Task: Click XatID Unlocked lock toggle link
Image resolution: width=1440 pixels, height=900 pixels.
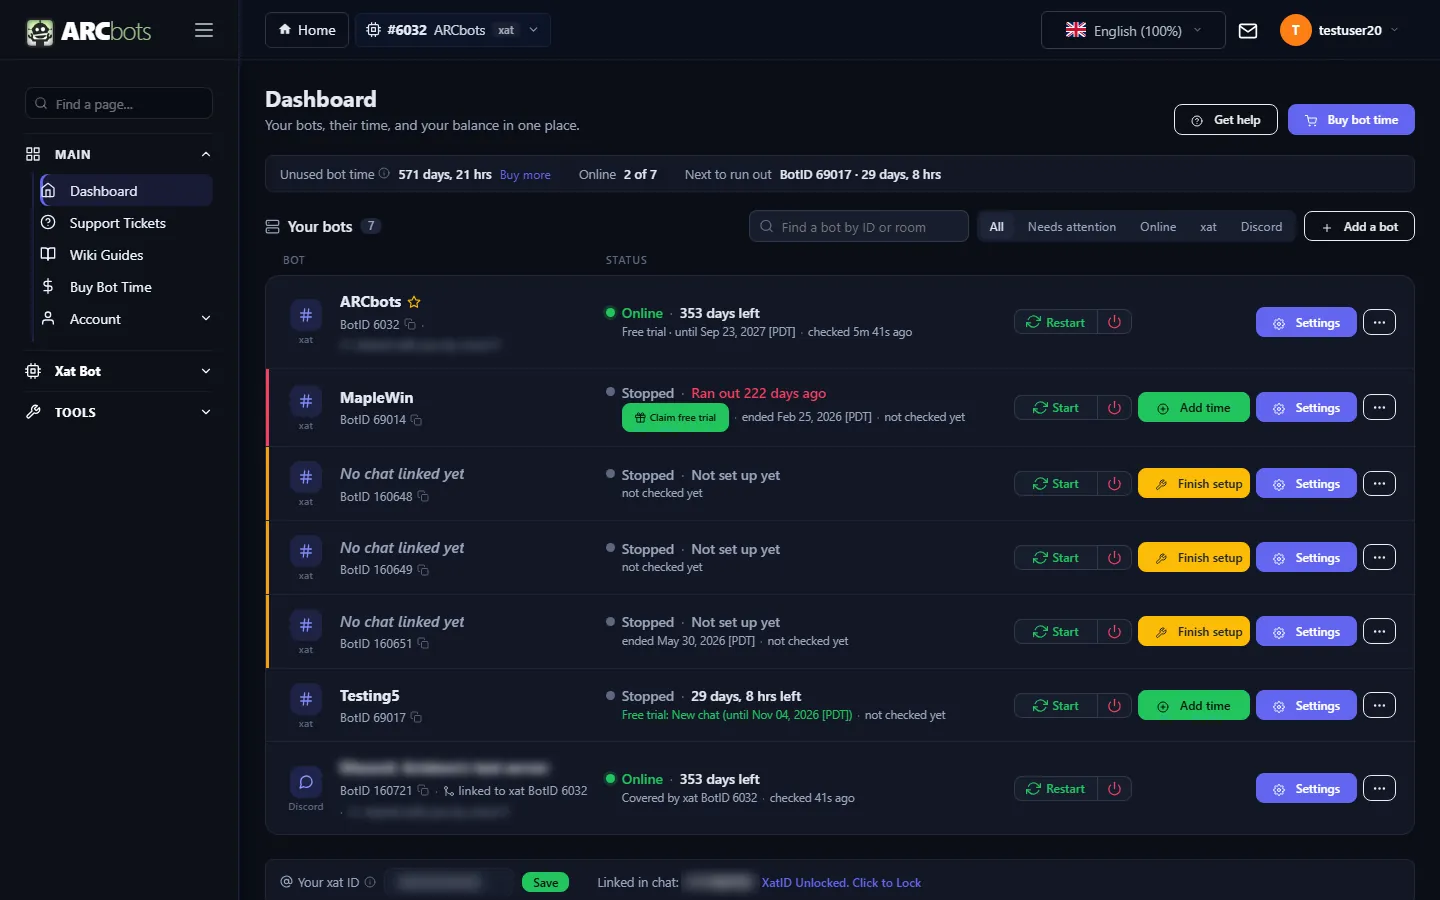Action: pyautogui.click(x=841, y=883)
